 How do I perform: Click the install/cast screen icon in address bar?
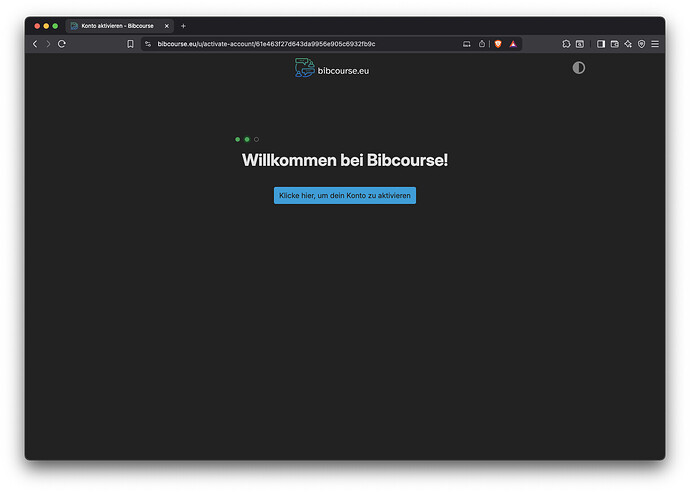(x=466, y=44)
